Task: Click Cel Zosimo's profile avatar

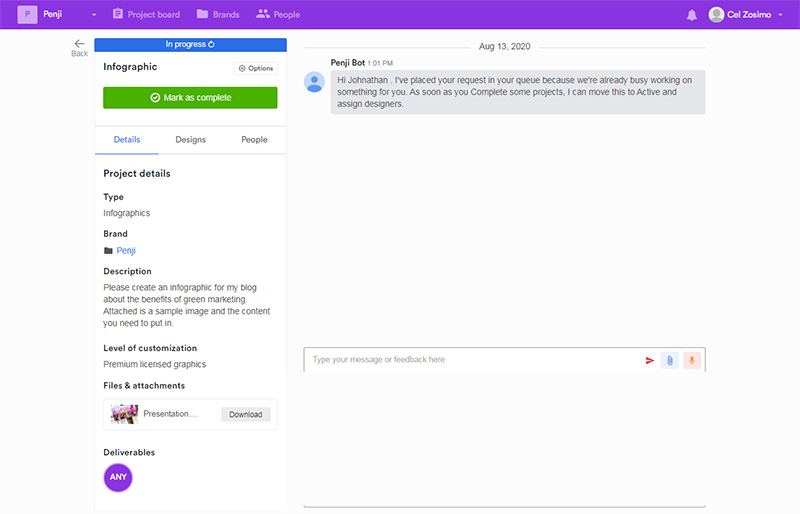Action: pos(716,15)
